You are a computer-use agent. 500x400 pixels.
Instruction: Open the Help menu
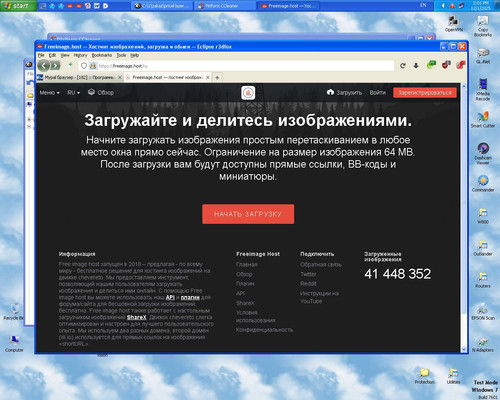coord(134,55)
